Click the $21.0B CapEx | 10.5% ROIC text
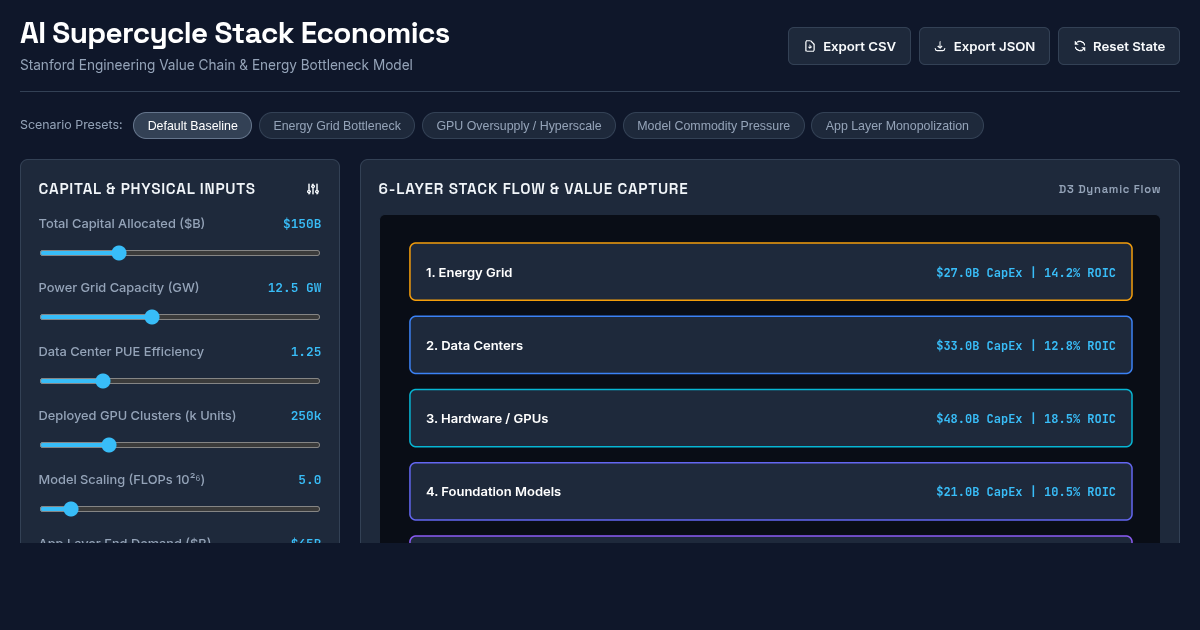Viewport: 1200px width, 630px height. tap(1026, 492)
